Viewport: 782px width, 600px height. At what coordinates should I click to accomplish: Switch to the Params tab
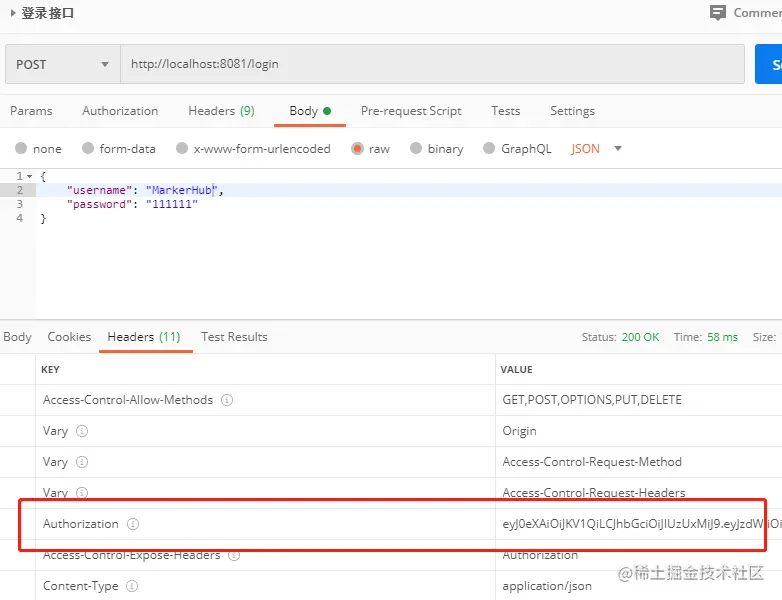tap(31, 111)
